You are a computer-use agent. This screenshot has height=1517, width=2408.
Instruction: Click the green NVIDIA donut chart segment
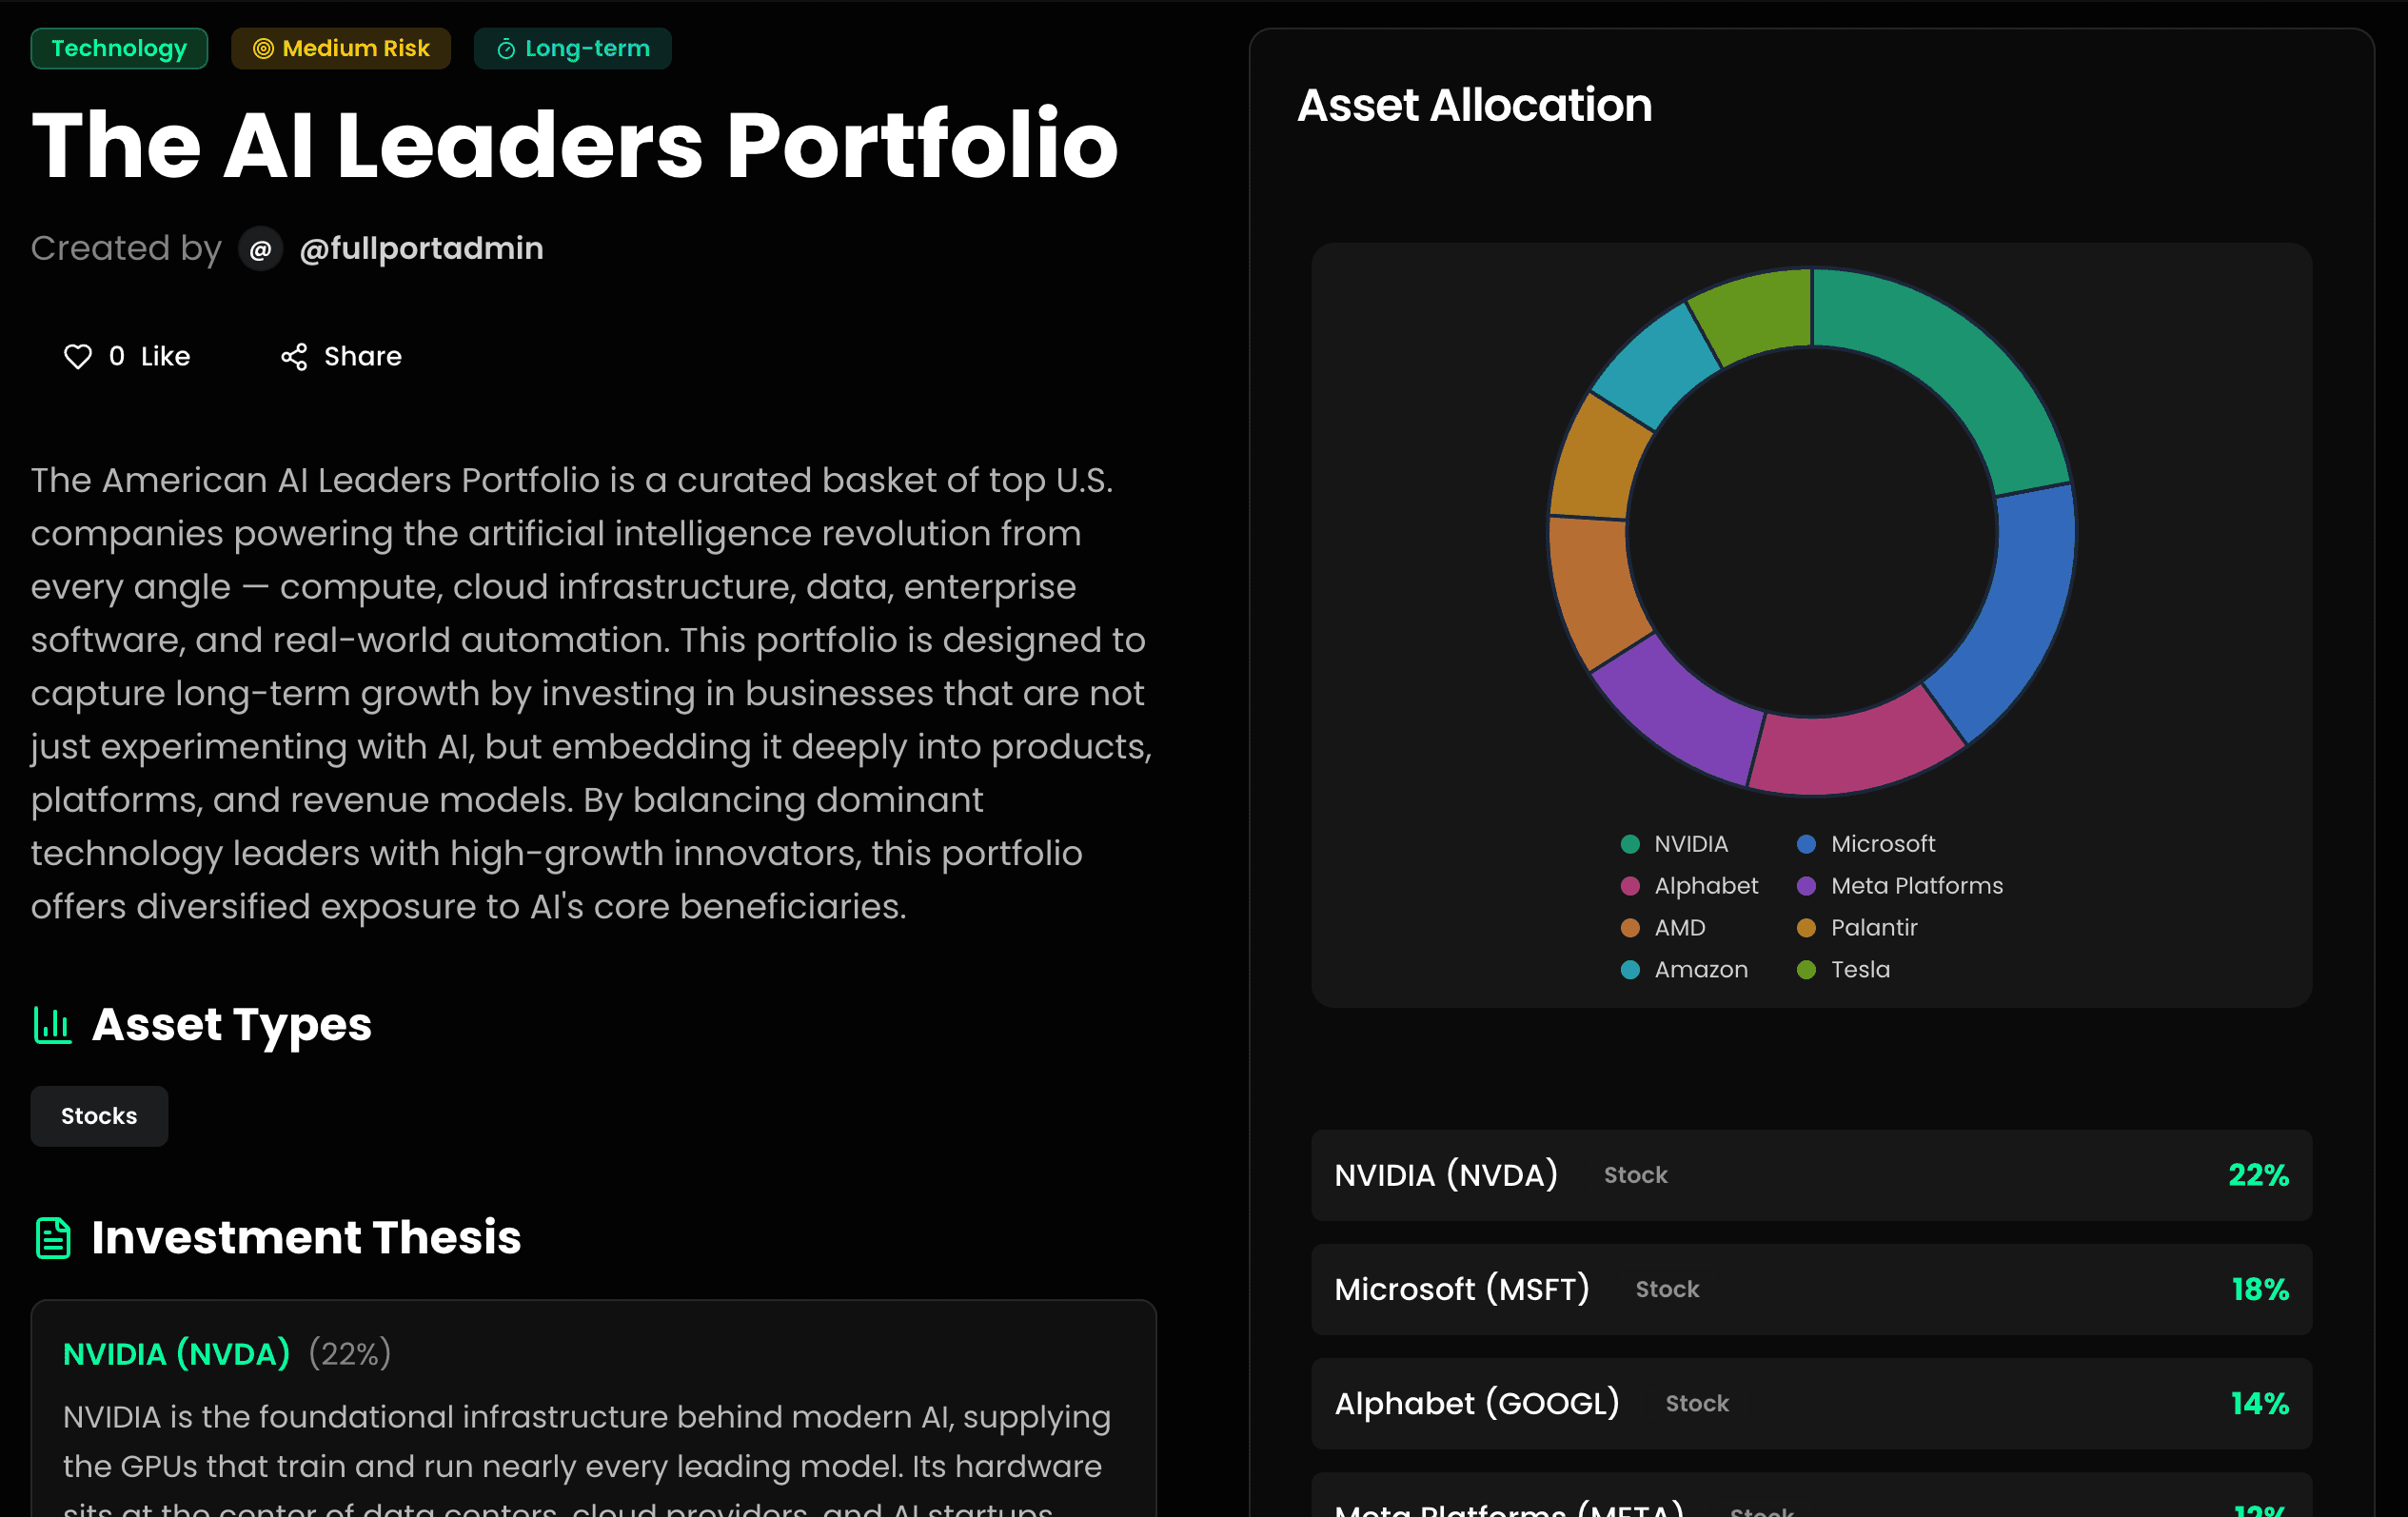[x=1950, y=370]
